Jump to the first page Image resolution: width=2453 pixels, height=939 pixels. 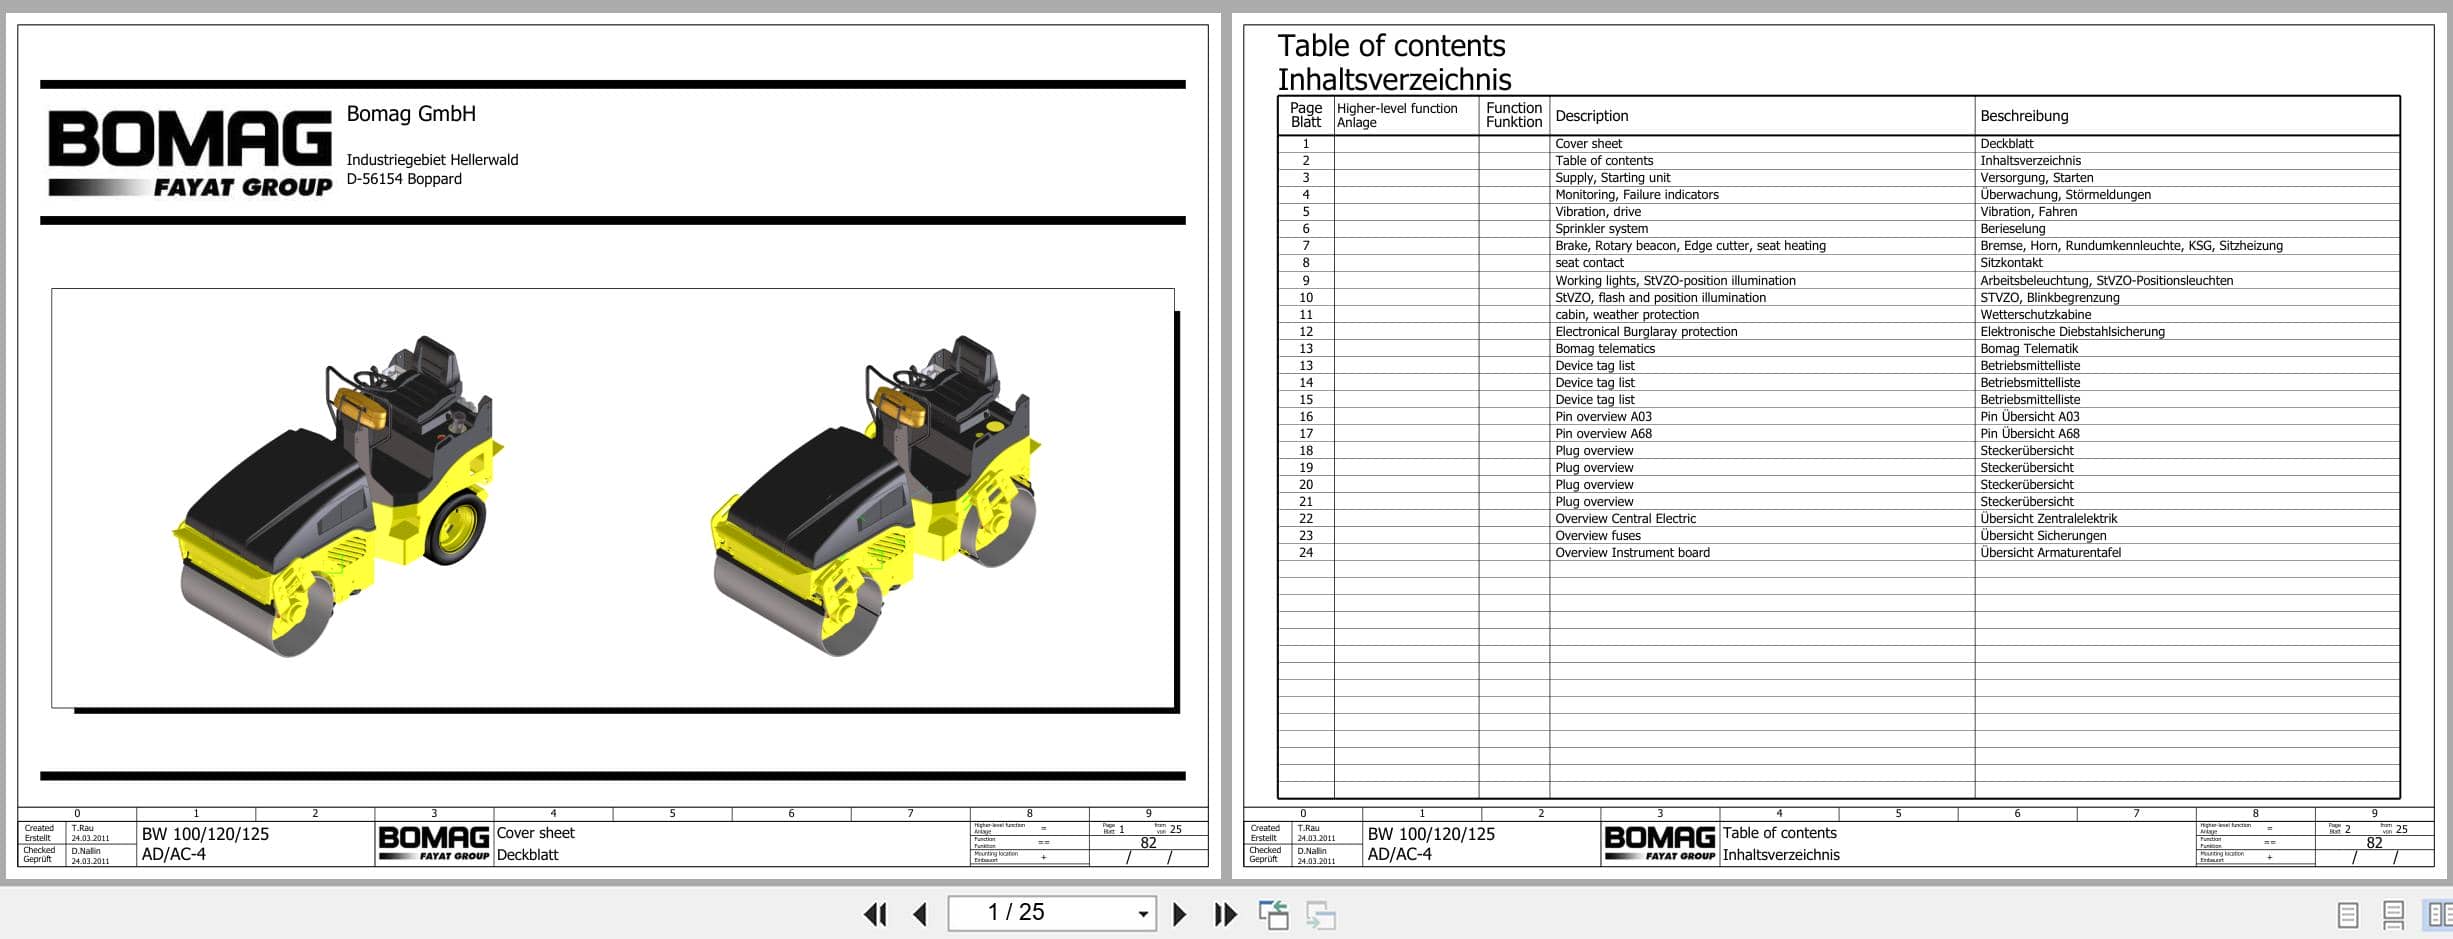coord(875,913)
